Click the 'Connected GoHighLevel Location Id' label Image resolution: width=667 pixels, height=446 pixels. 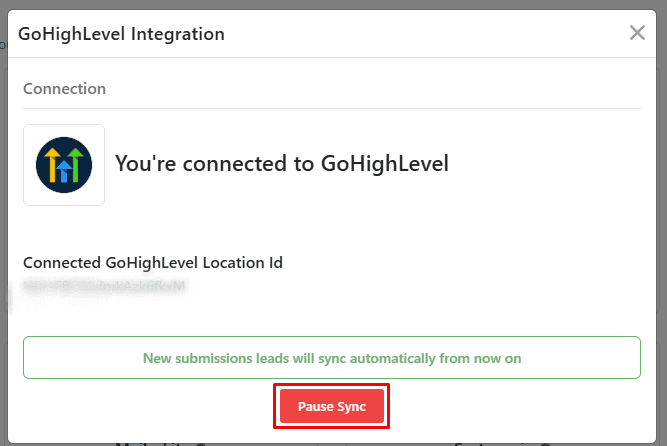[x=153, y=263]
